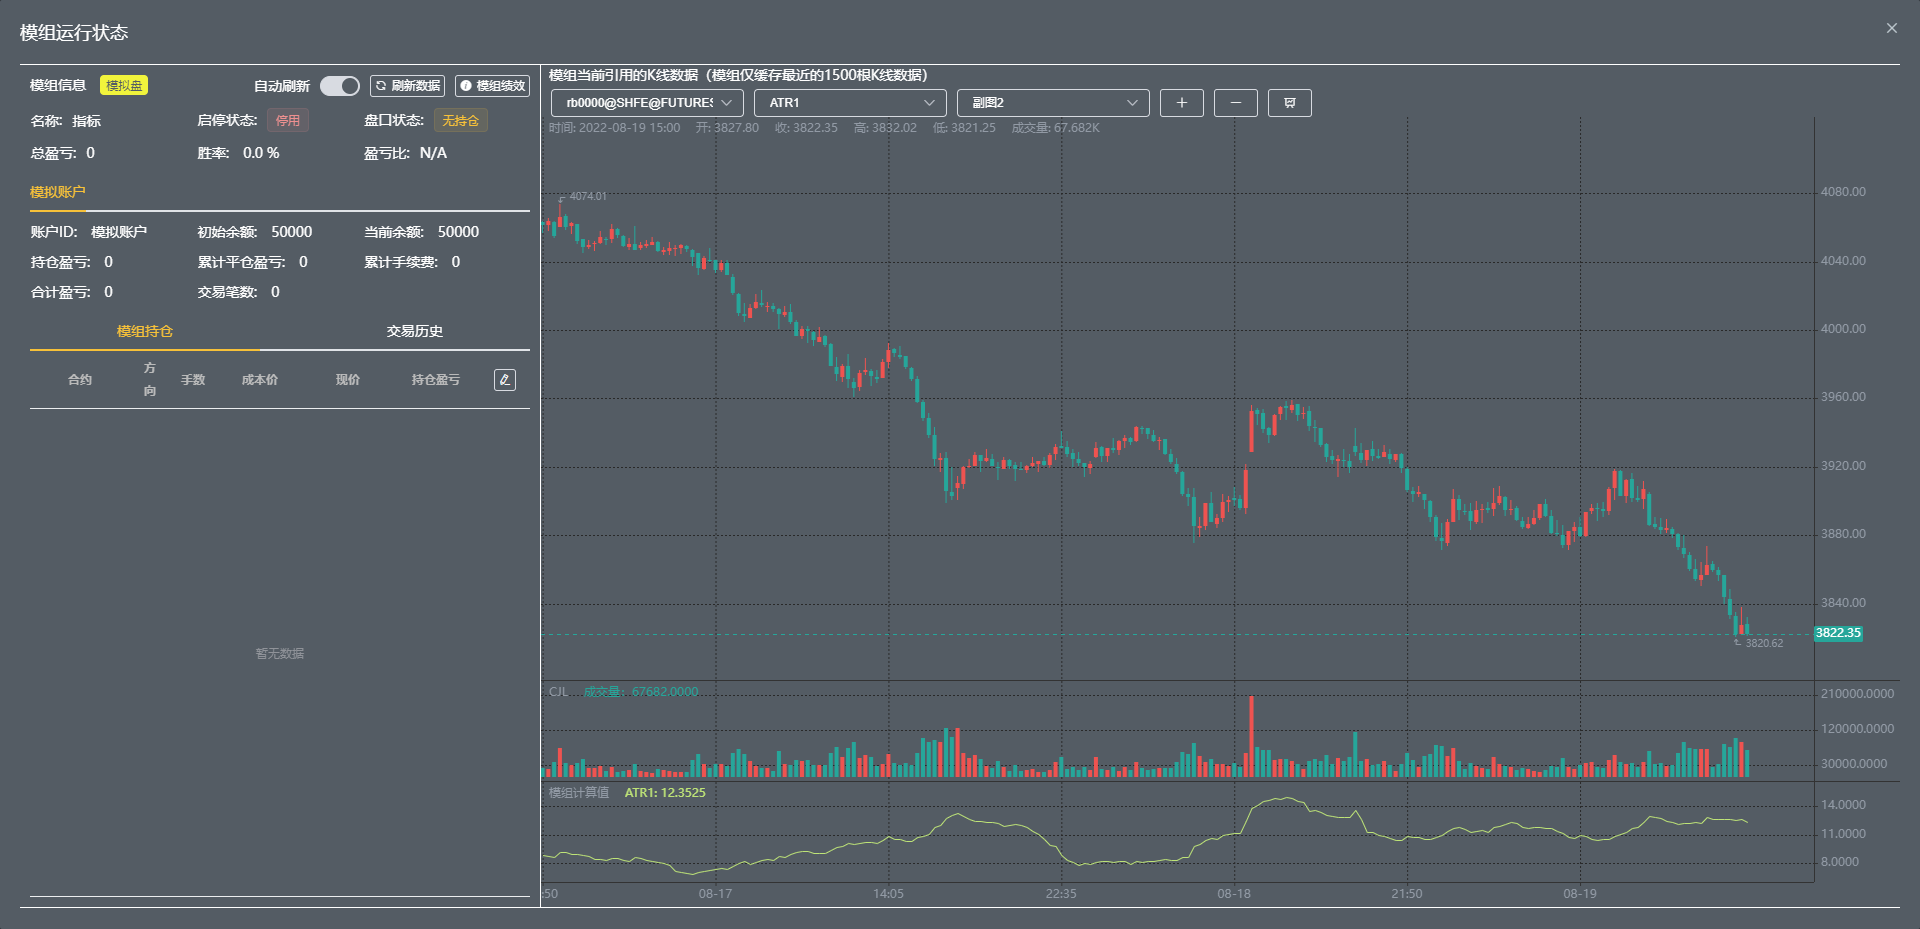Image resolution: width=1920 pixels, height=929 pixels.
Task: Click the minus button above the chart
Action: (1235, 103)
